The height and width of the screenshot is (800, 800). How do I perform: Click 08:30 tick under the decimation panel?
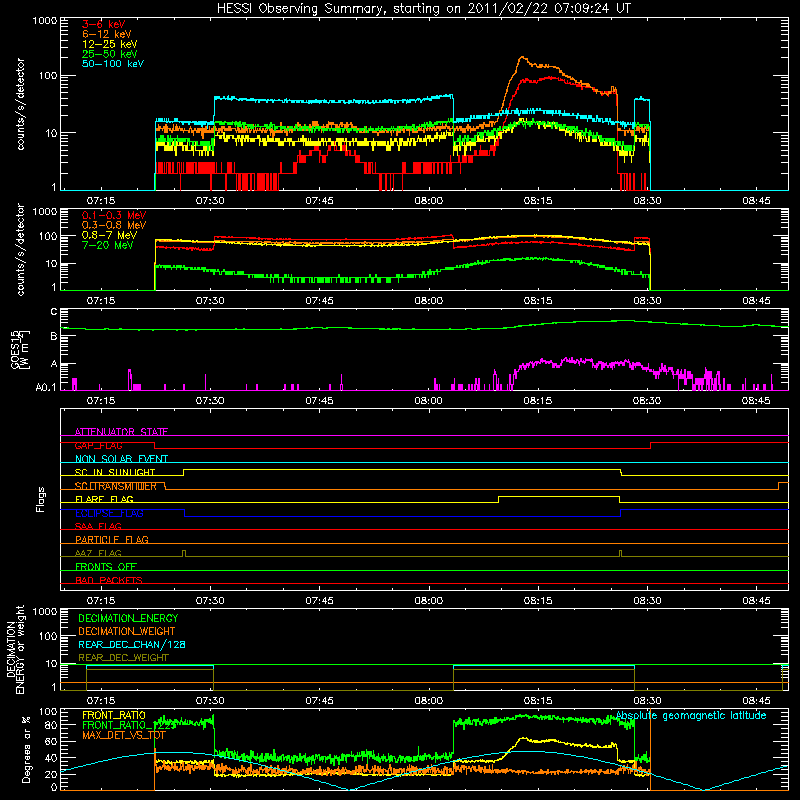coord(647,701)
